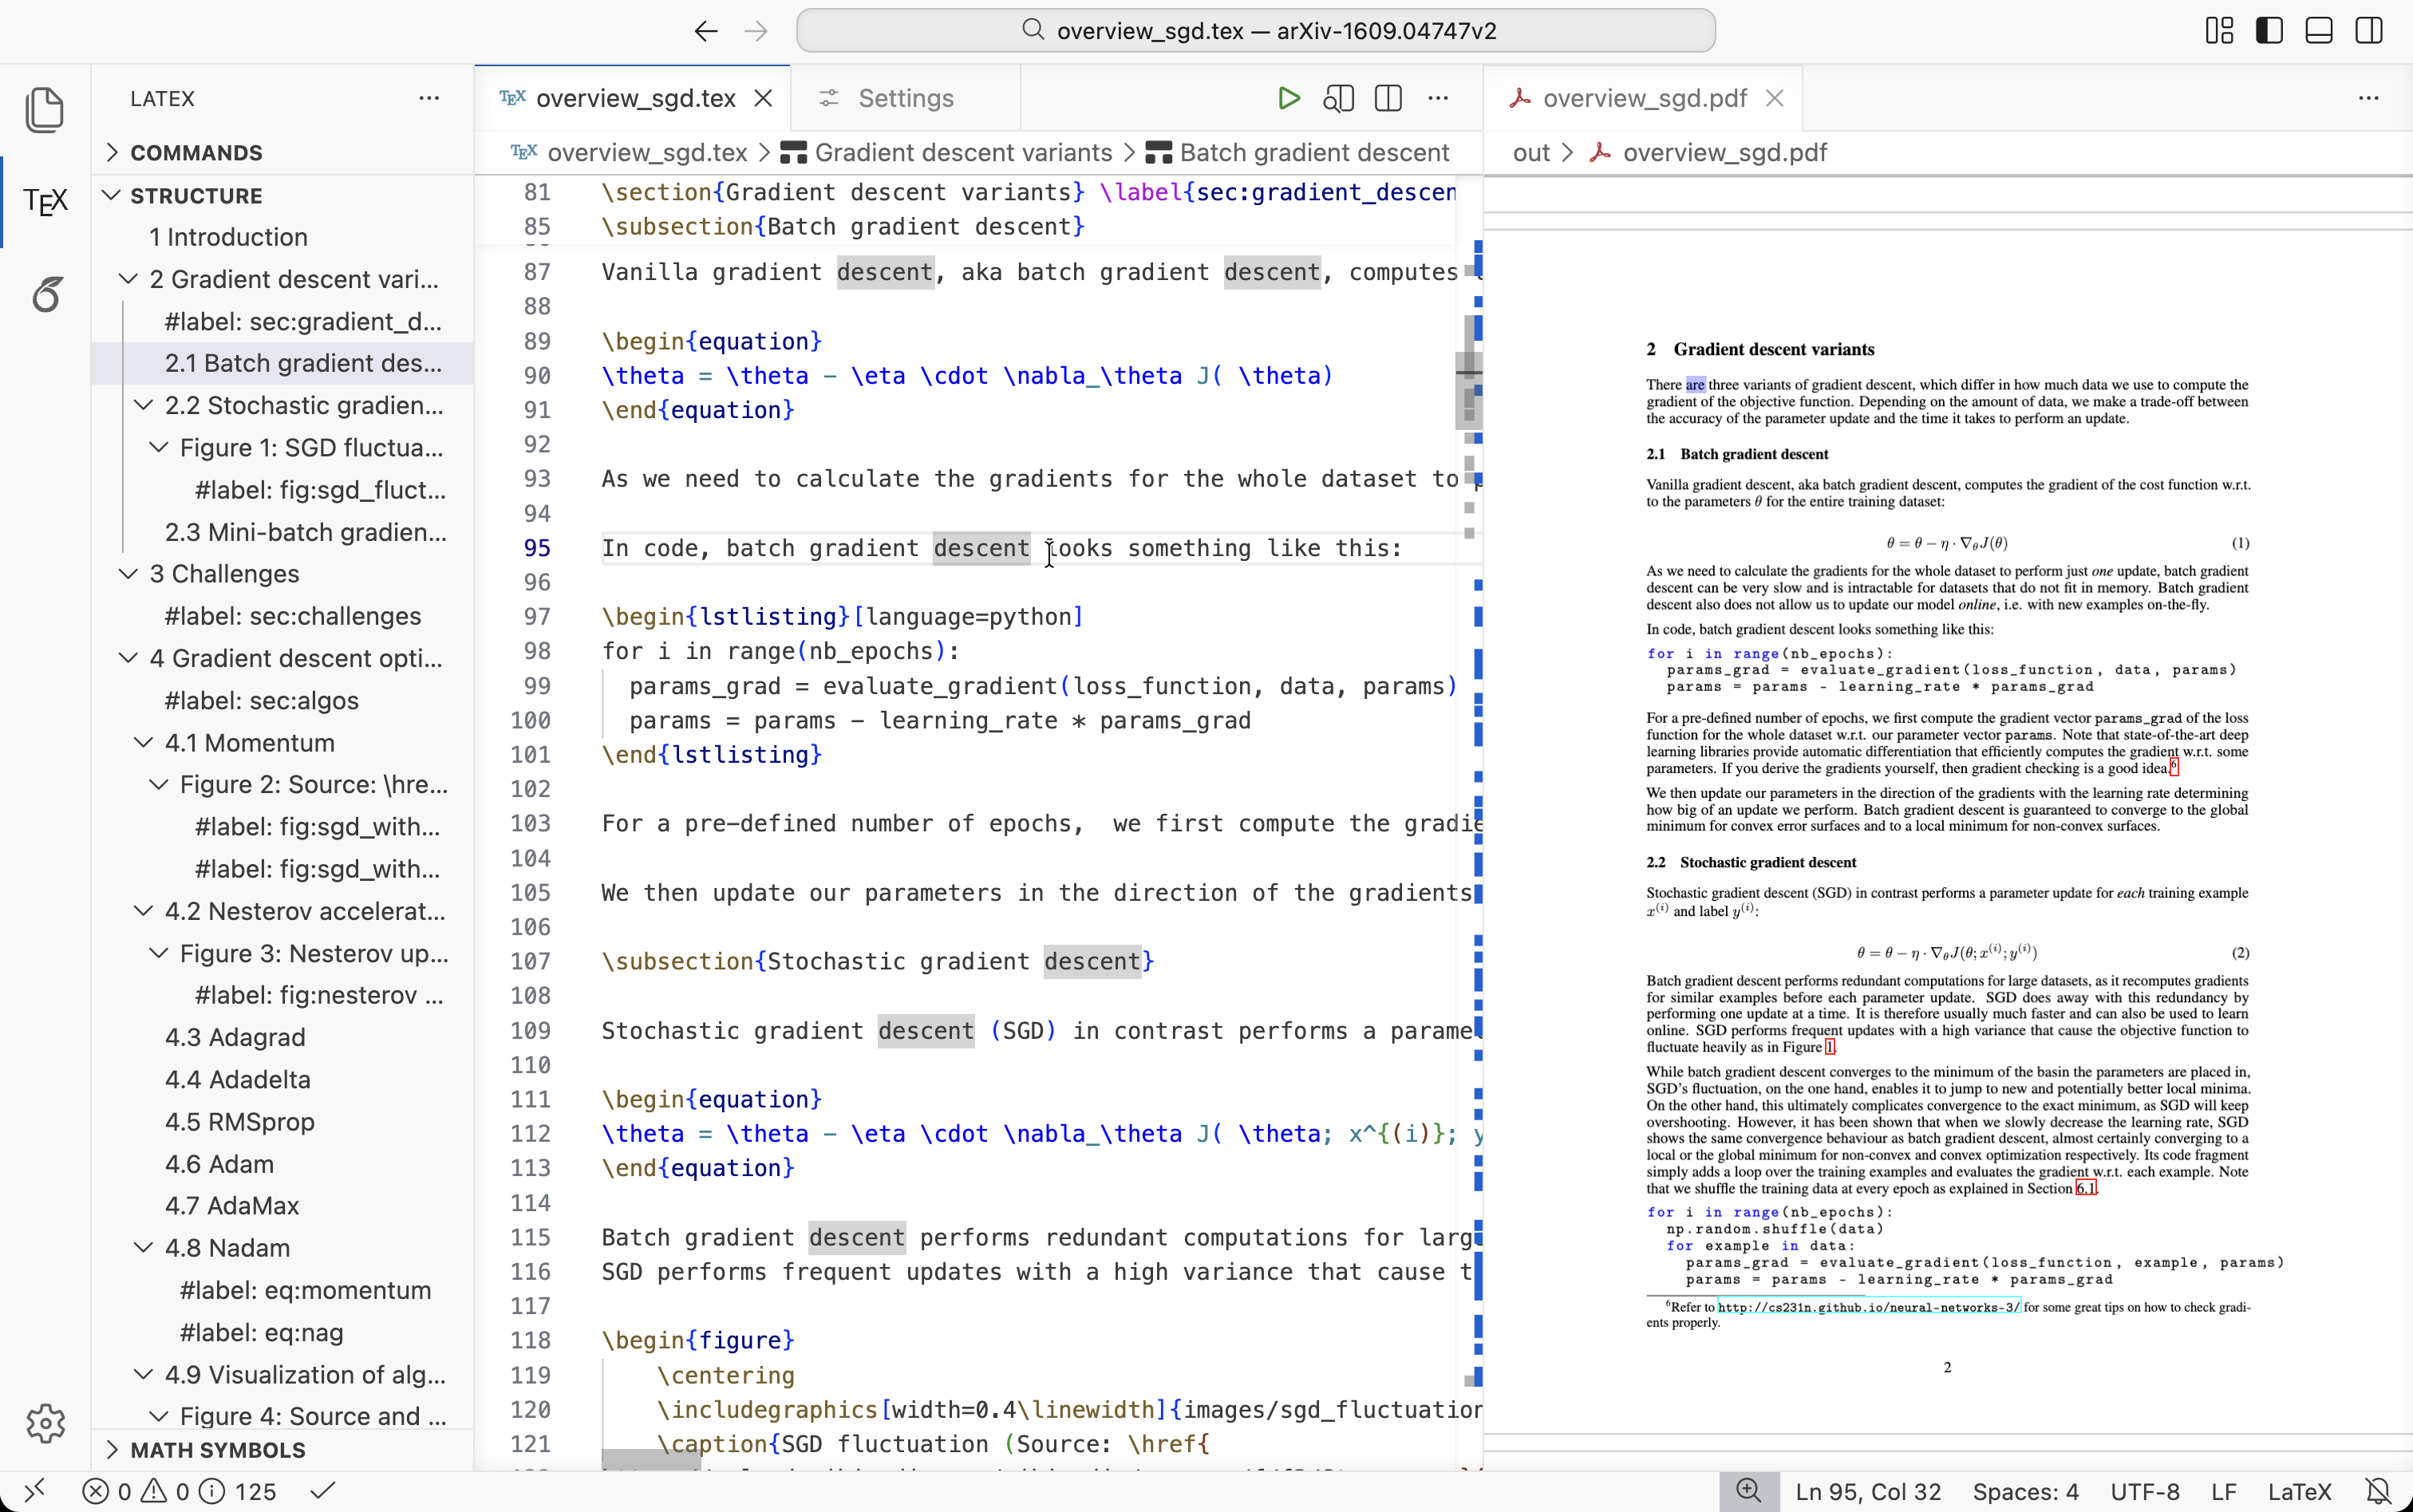Click the zoom magnifier icon in status bar
The height and width of the screenshot is (1512, 2413).
(1748, 1491)
